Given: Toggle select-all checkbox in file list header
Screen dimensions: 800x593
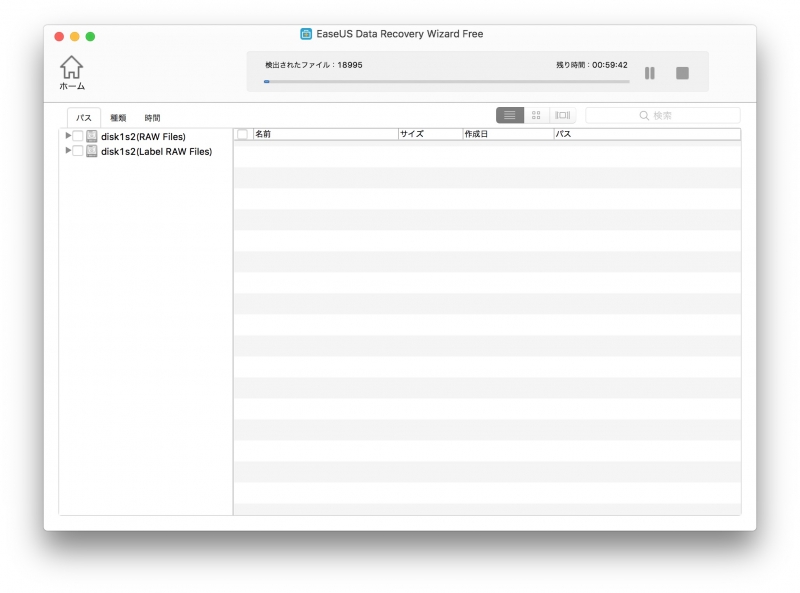Looking at the screenshot, I should coord(242,134).
